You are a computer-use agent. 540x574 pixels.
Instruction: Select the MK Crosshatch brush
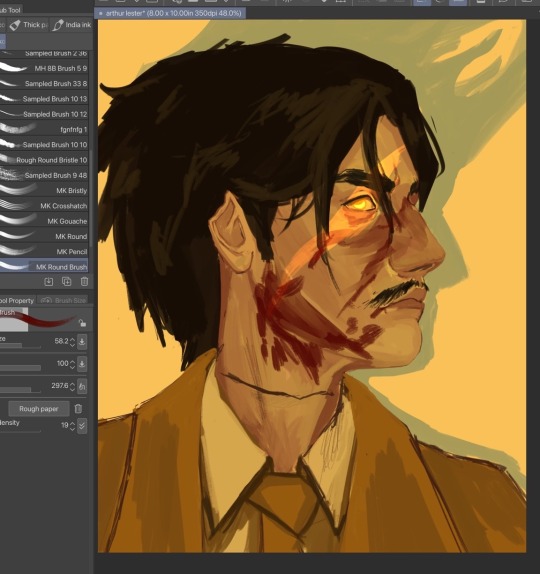click(44, 206)
